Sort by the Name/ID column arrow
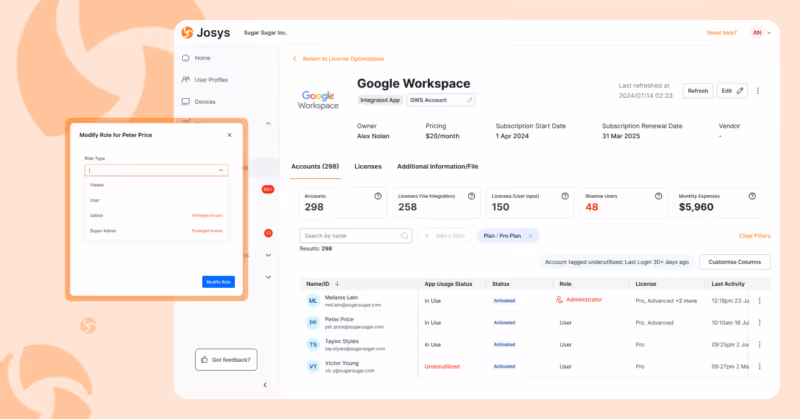Image resolution: width=800 pixels, height=419 pixels. click(337, 284)
